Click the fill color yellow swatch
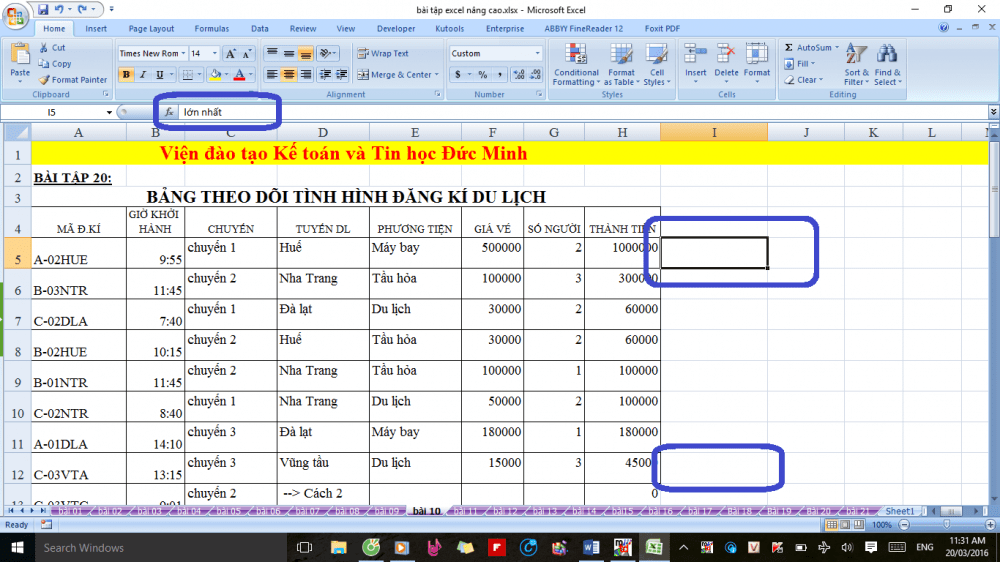This screenshot has height=562, width=1000. (x=216, y=75)
